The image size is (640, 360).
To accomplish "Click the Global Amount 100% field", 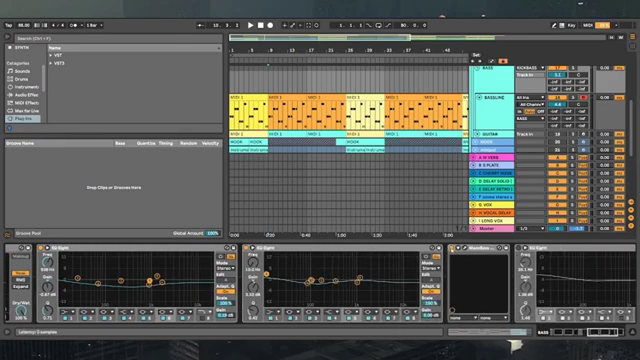I will pyautogui.click(x=212, y=233).
